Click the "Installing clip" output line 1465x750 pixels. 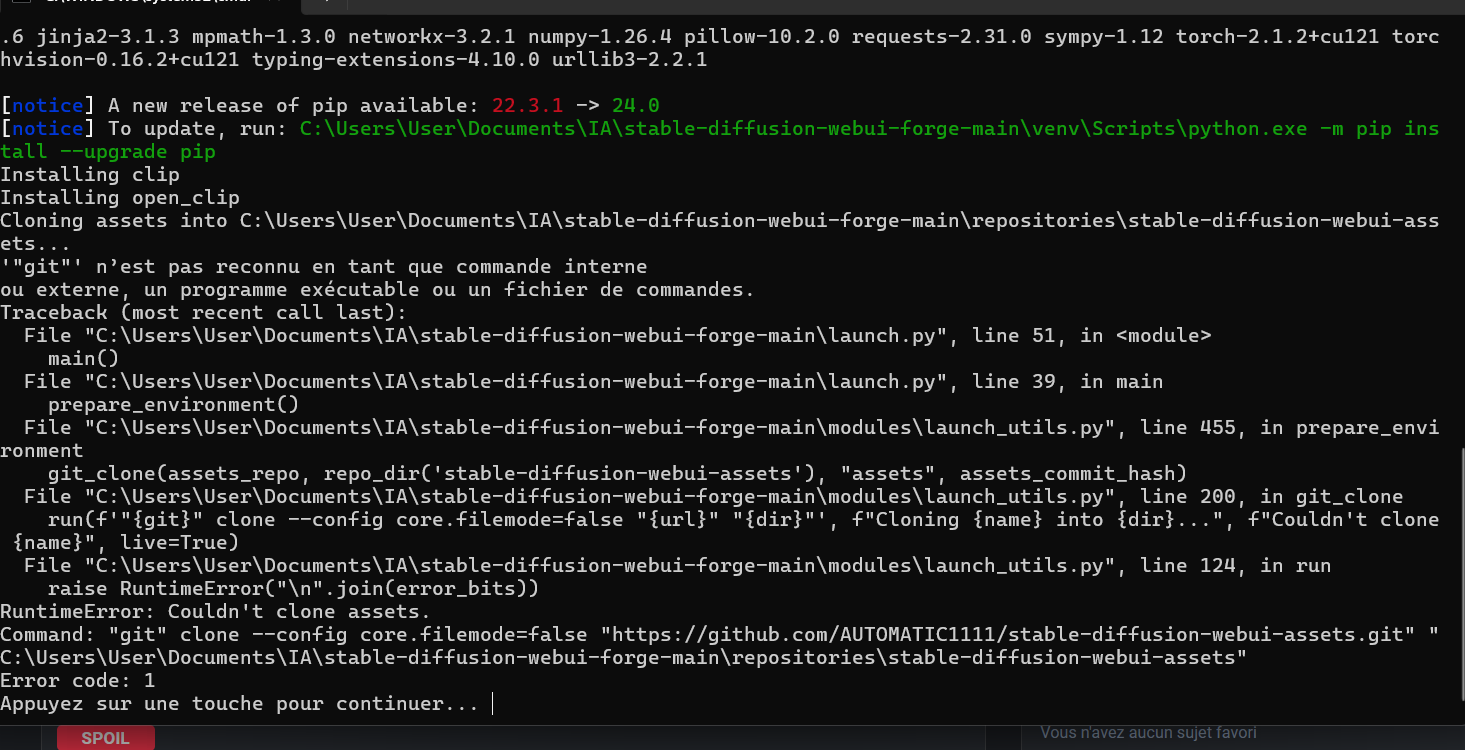90,174
